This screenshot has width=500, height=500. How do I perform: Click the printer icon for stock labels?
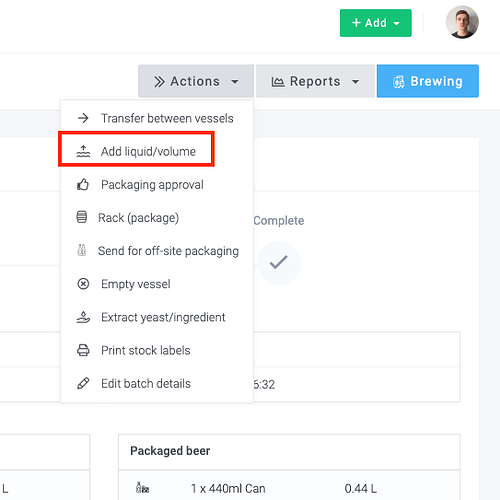(x=83, y=350)
